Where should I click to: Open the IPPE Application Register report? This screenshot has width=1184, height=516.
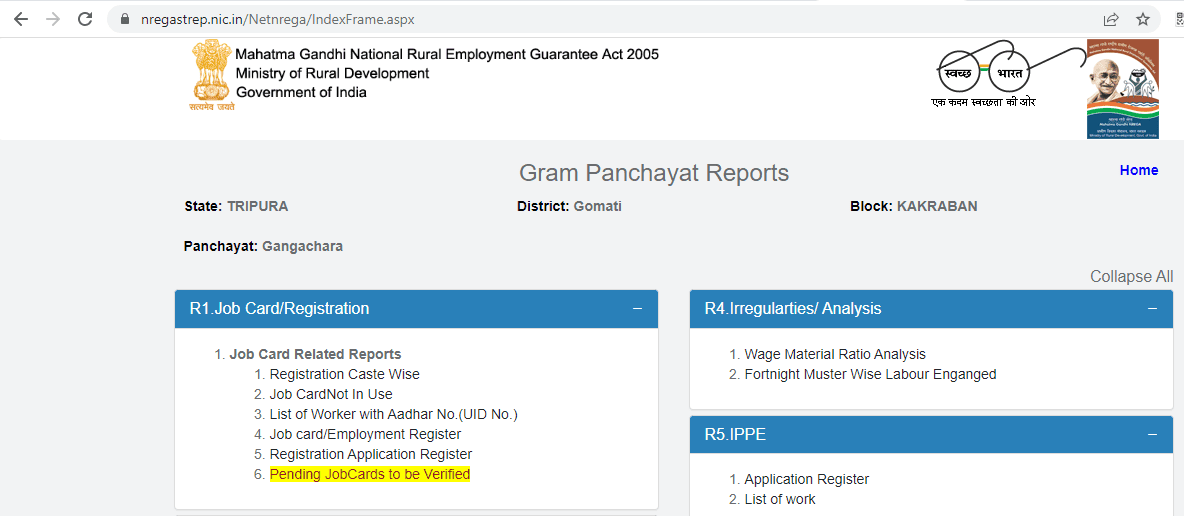click(x=806, y=479)
